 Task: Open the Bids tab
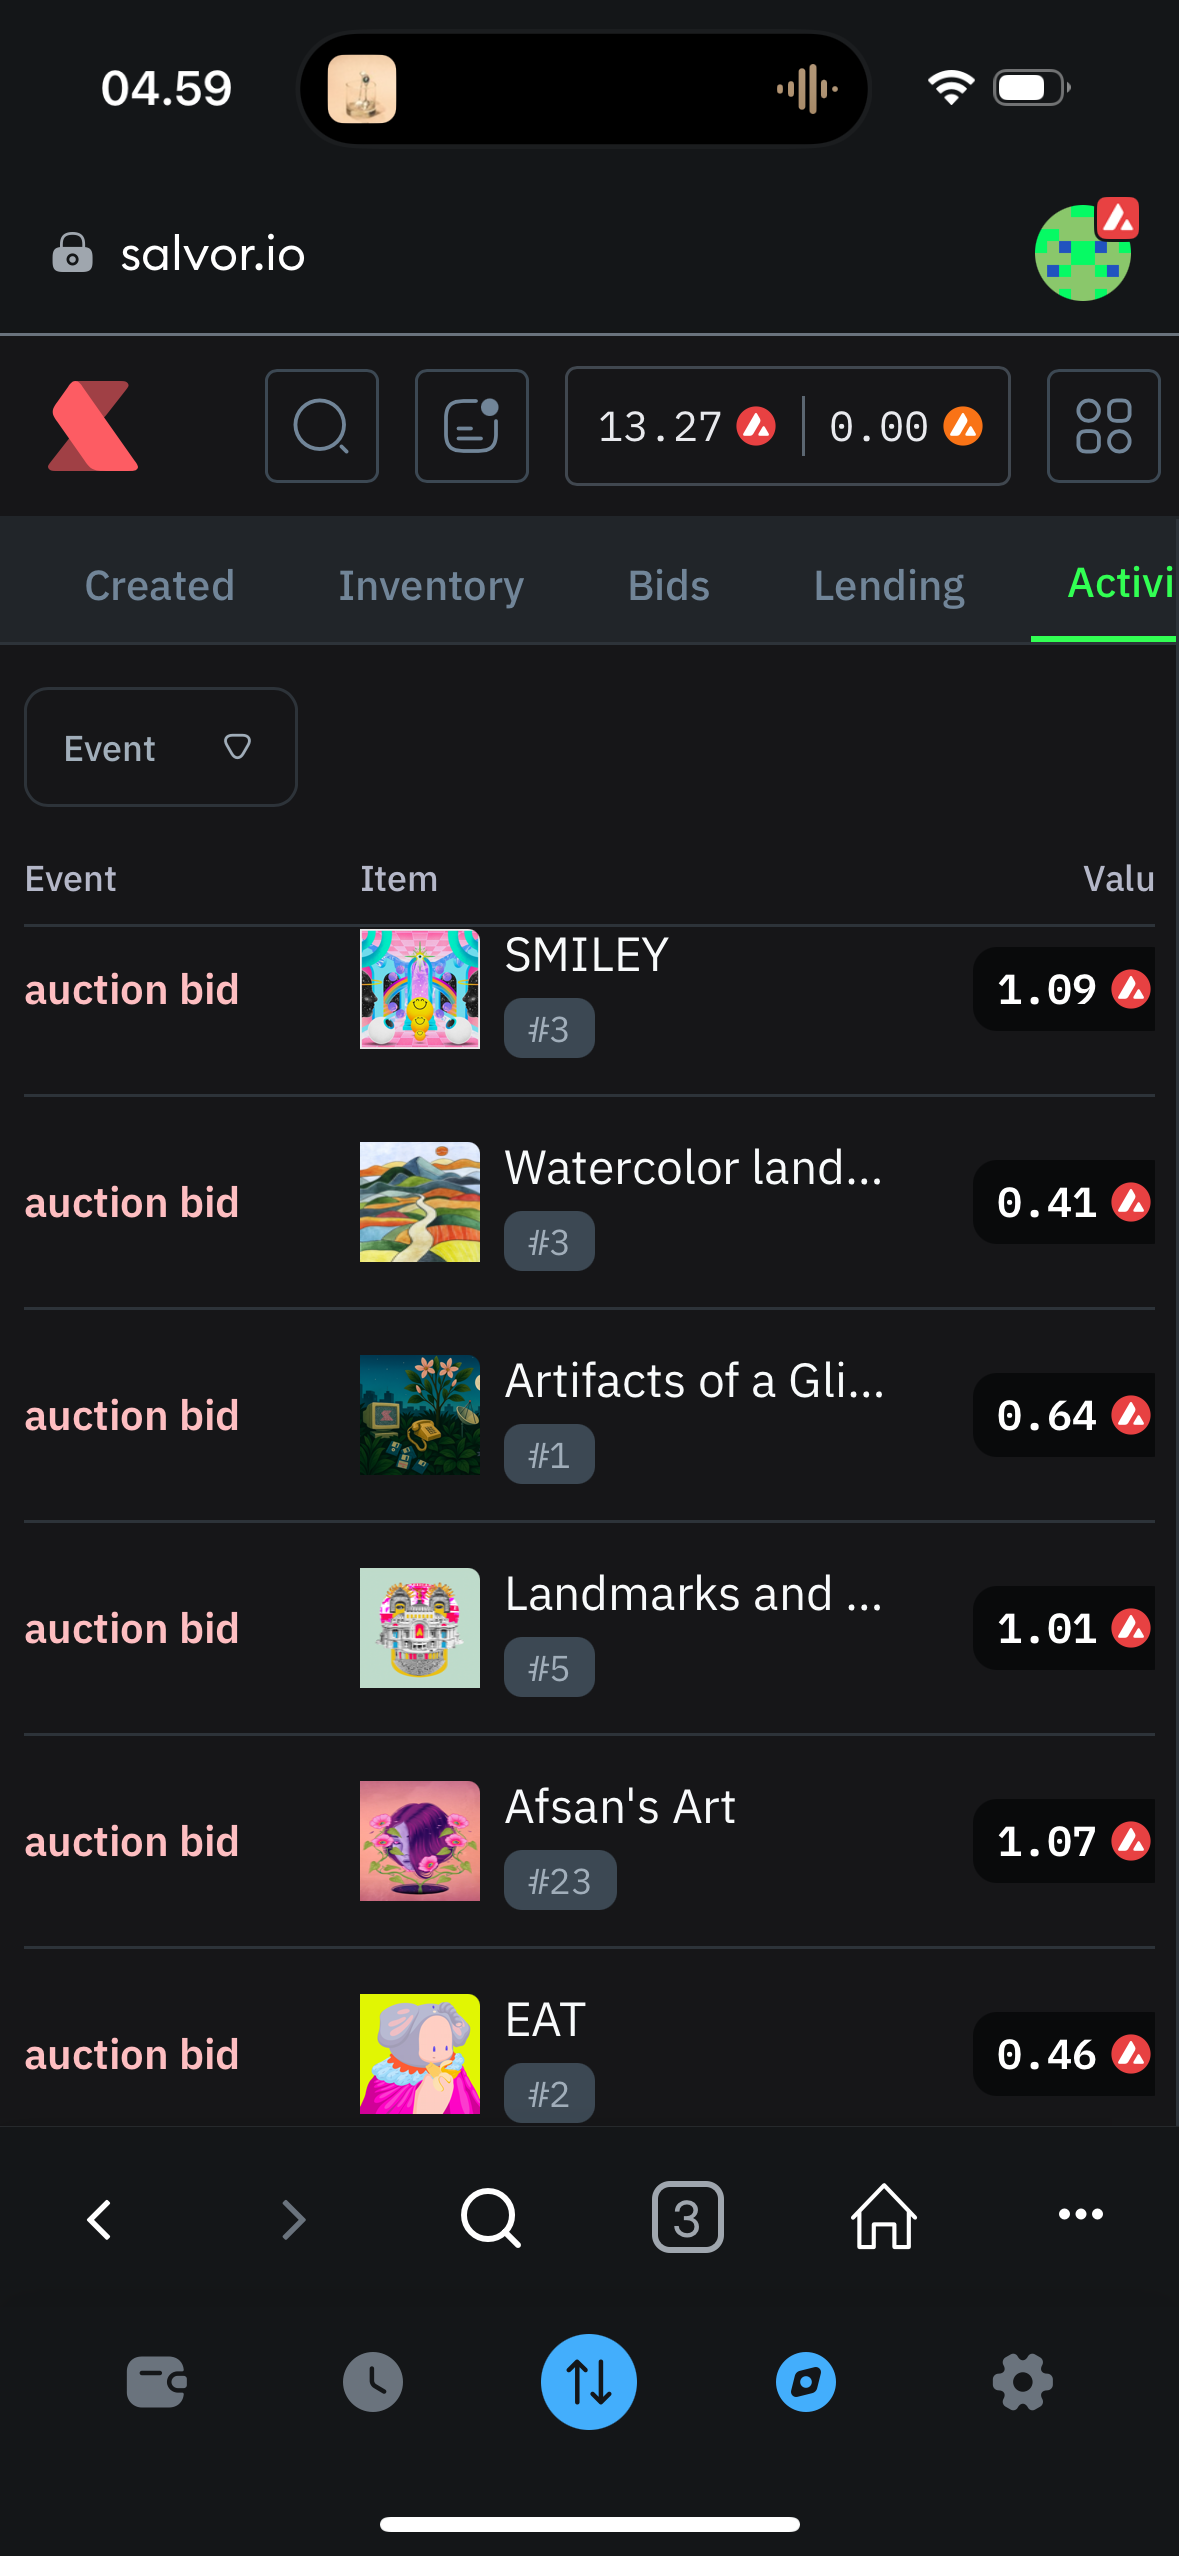click(x=669, y=586)
